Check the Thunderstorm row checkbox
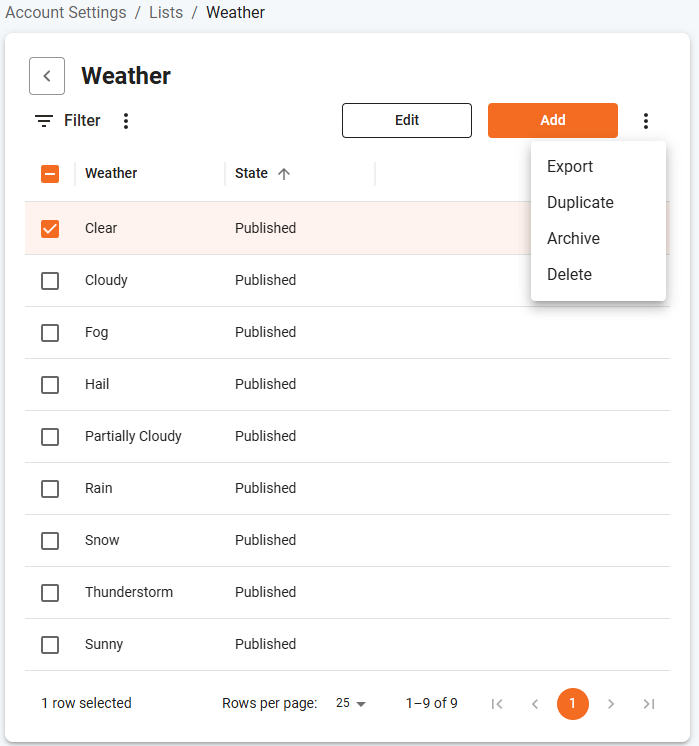699x746 pixels. coord(50,593)
